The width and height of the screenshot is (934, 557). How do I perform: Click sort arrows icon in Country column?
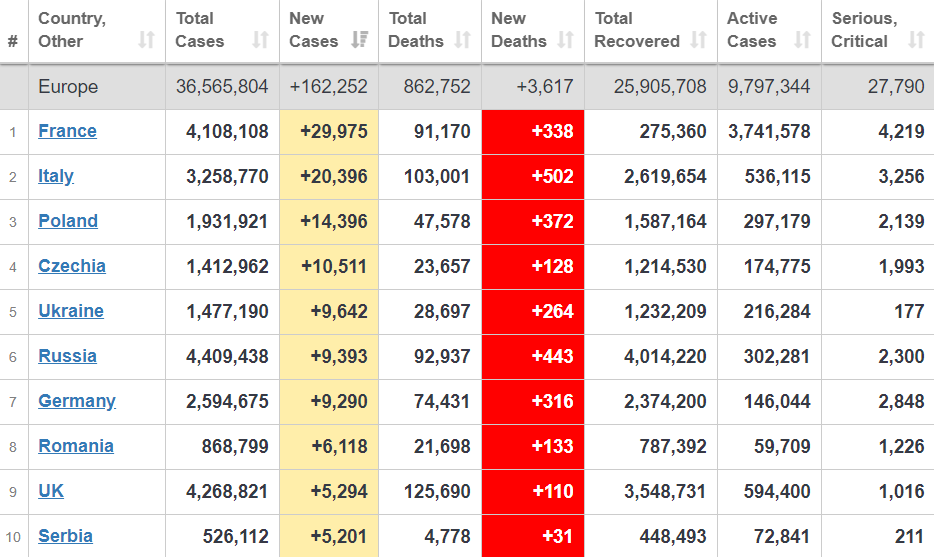[x=147, y=41]
